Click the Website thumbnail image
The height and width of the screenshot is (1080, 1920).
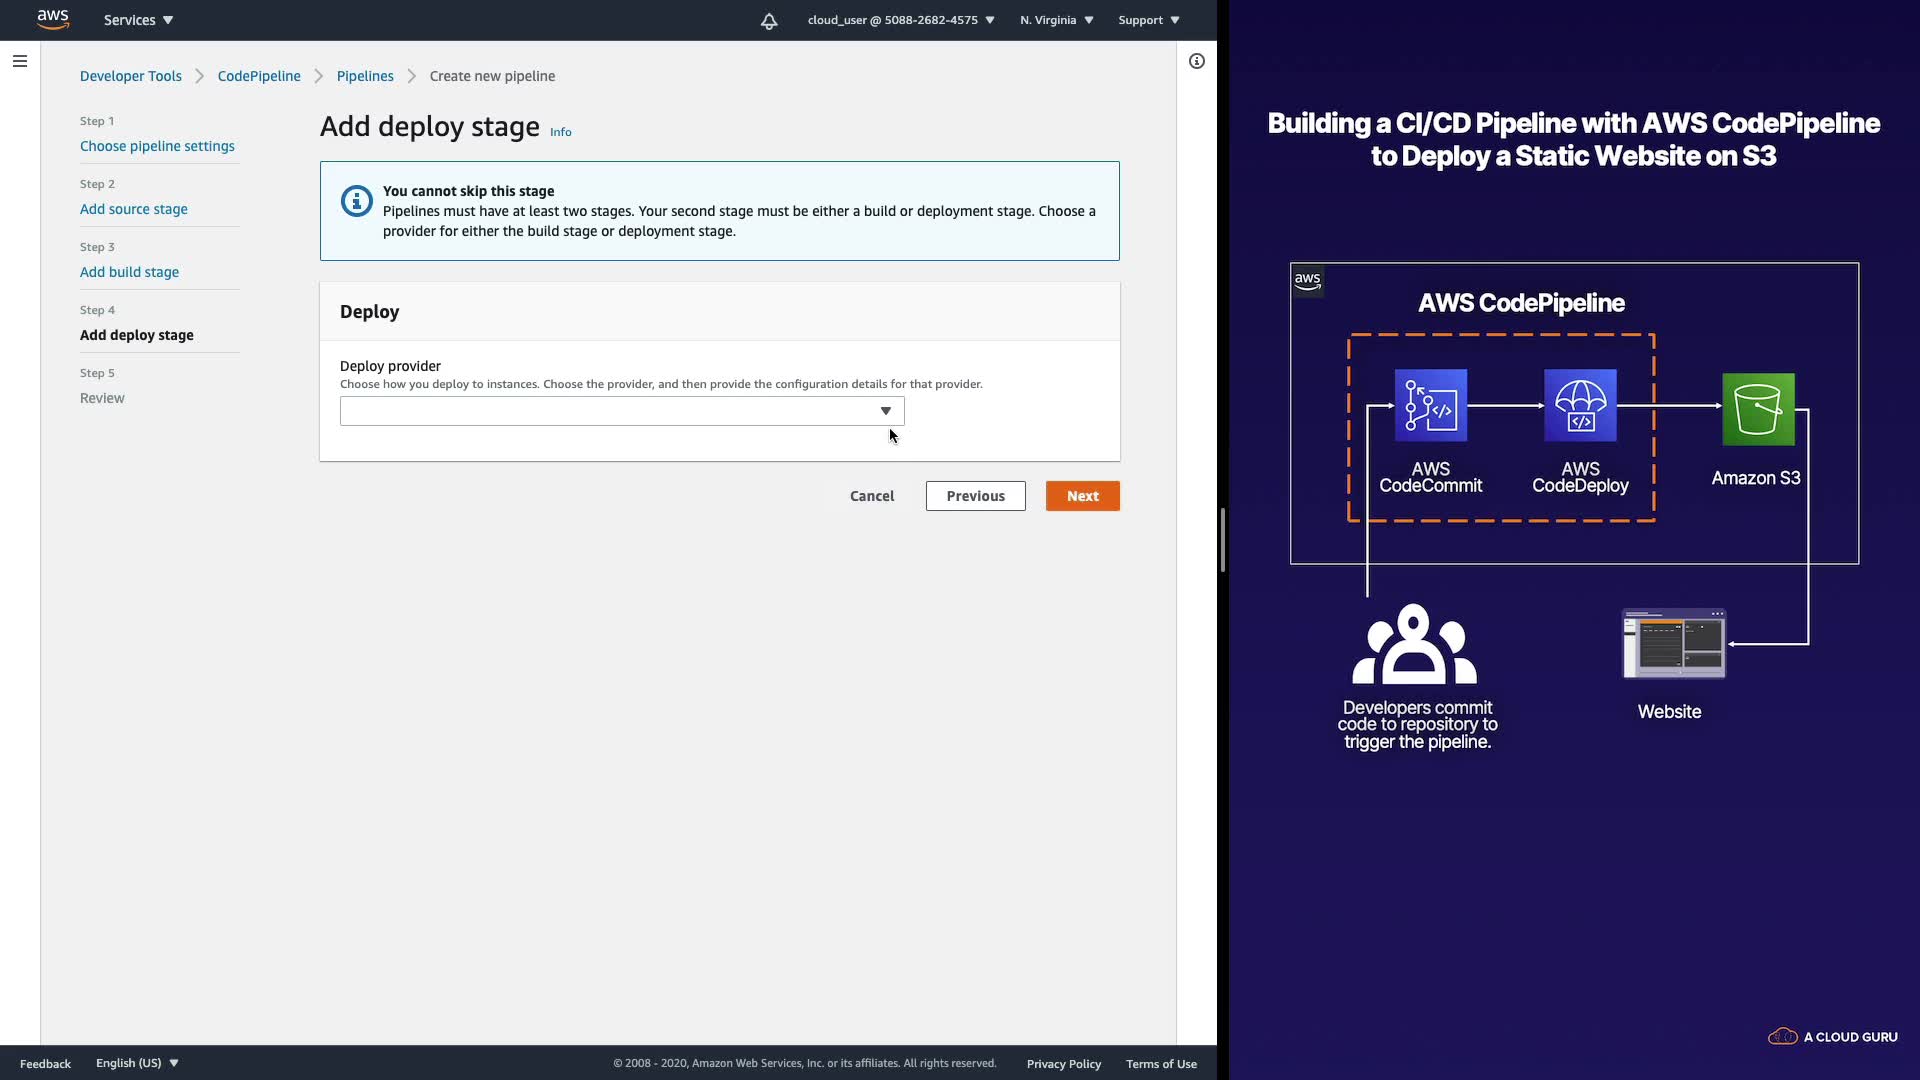coord(1673,643)
